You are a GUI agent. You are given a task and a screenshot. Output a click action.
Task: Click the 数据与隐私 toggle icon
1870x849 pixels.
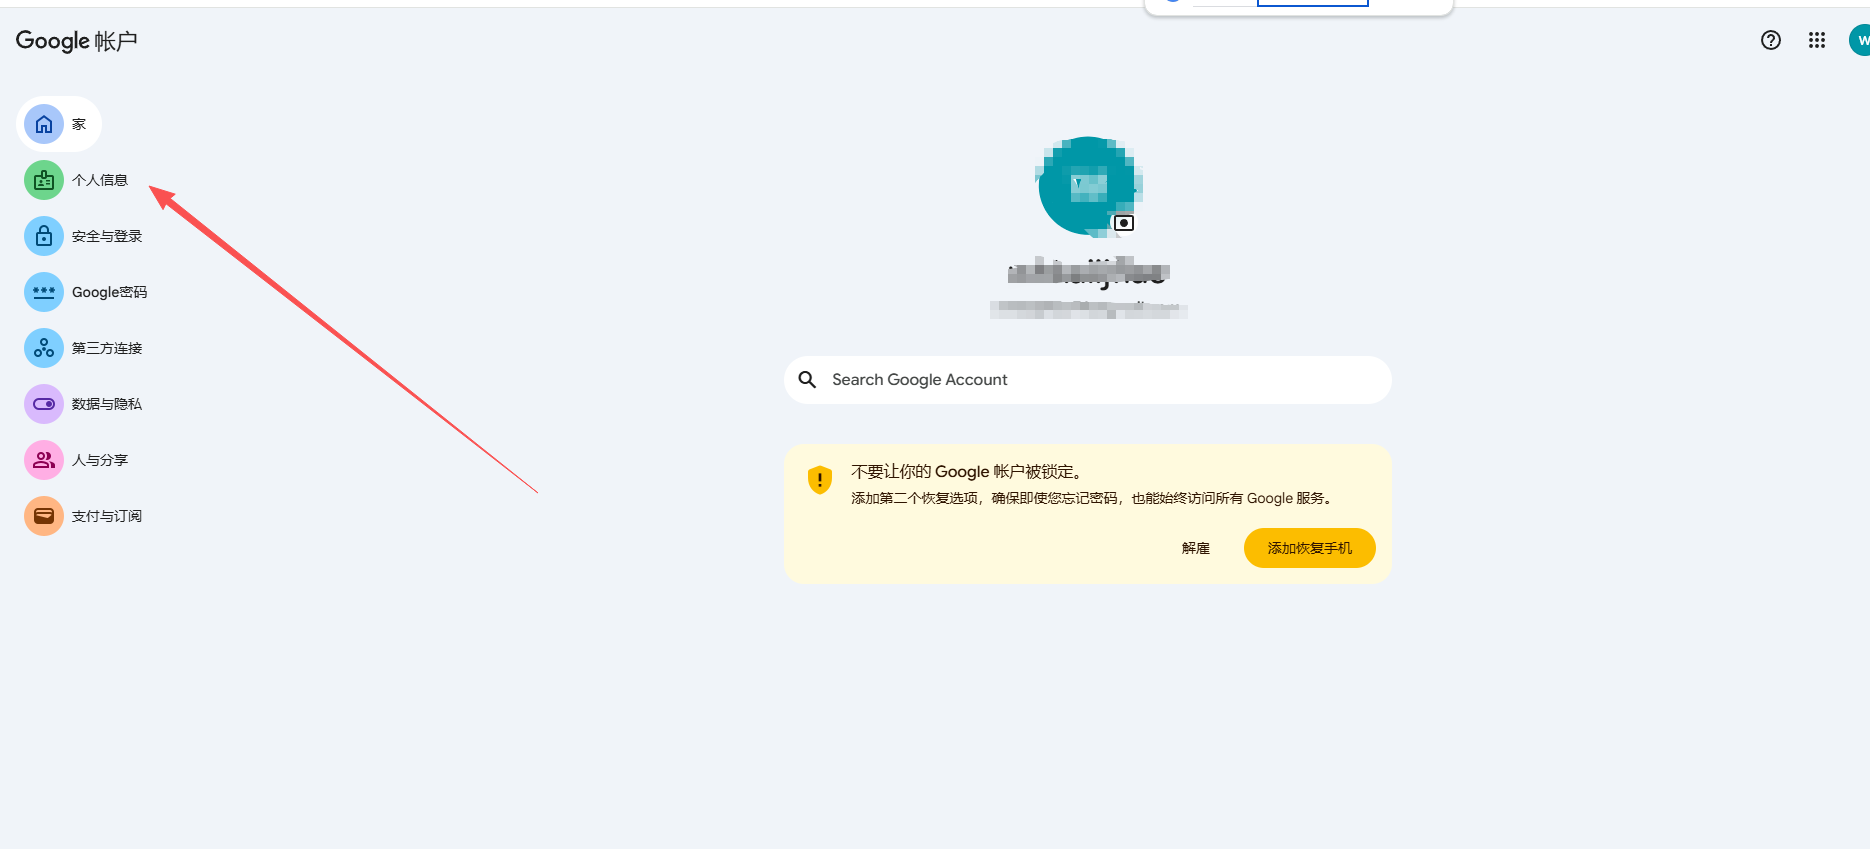pos(44,404)
